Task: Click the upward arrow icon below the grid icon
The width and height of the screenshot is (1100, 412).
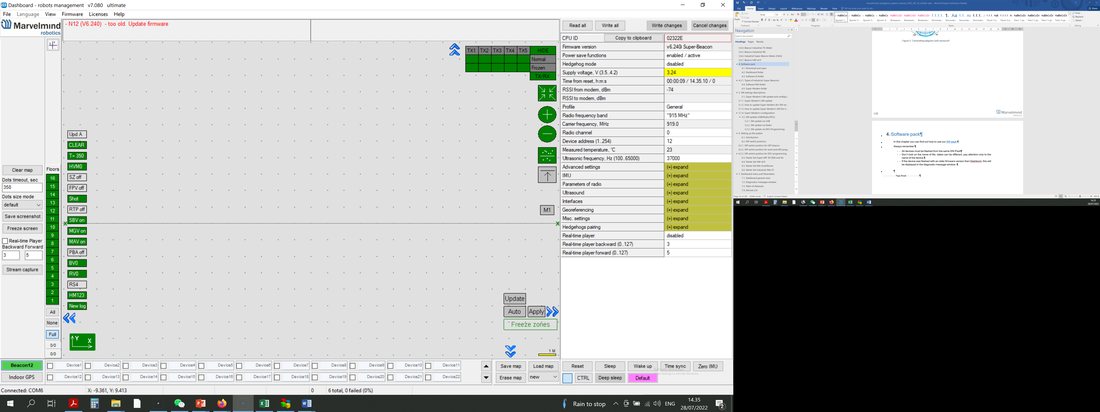Action: (547, 175)
